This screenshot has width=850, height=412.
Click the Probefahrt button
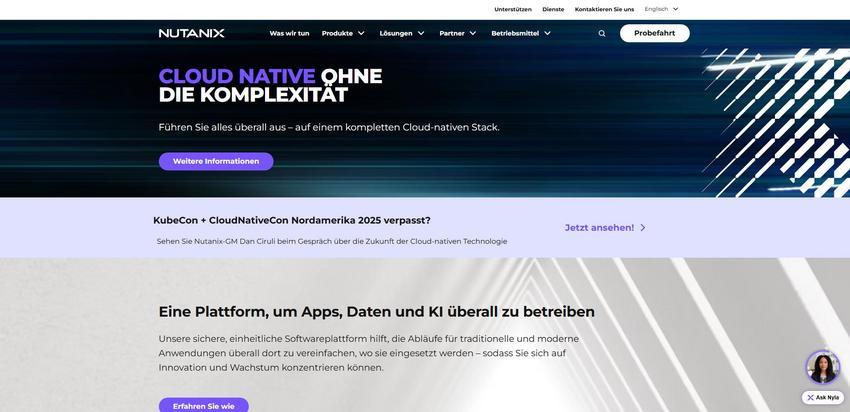(655, 33)
